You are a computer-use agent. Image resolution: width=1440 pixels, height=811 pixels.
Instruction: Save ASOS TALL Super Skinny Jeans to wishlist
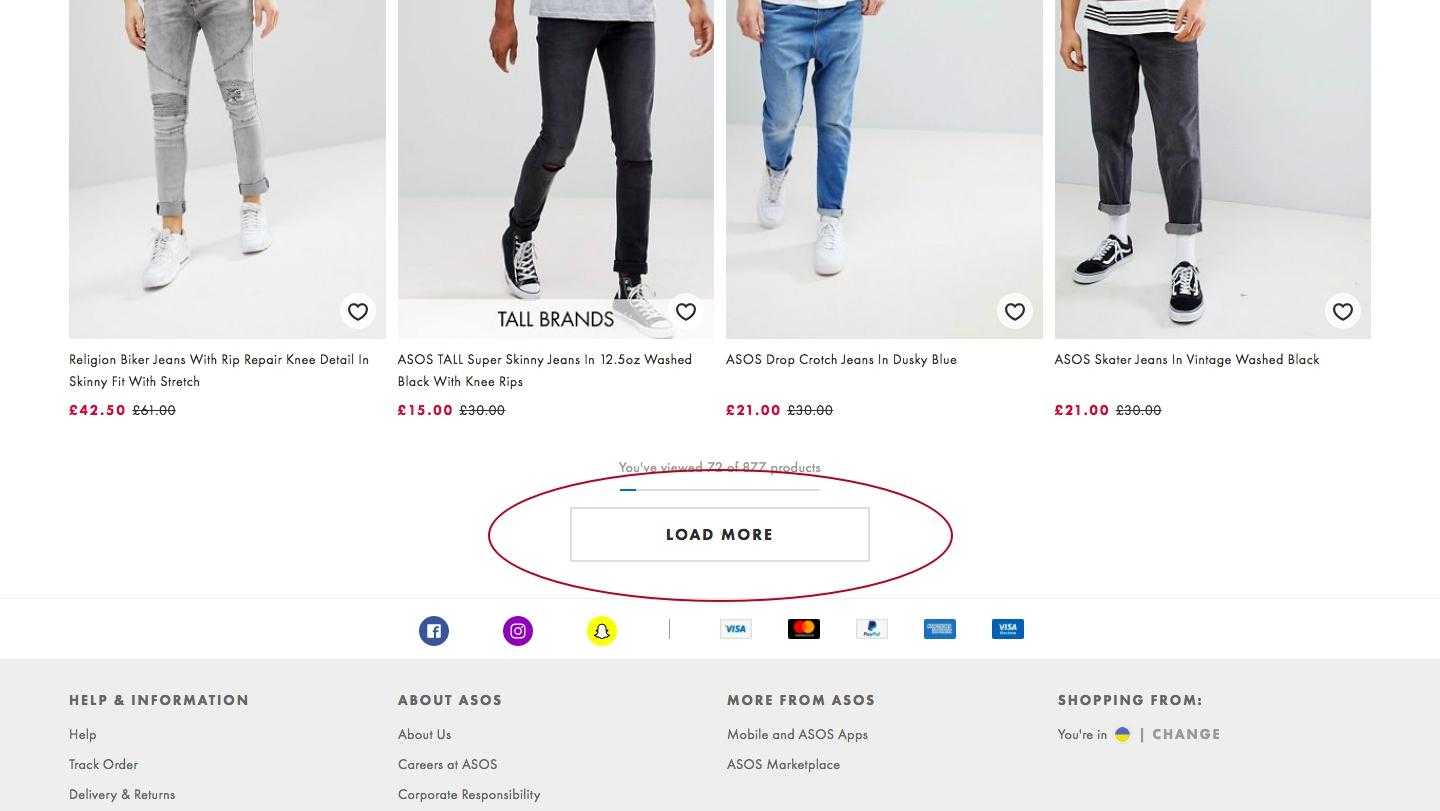[x=686, y=312]
